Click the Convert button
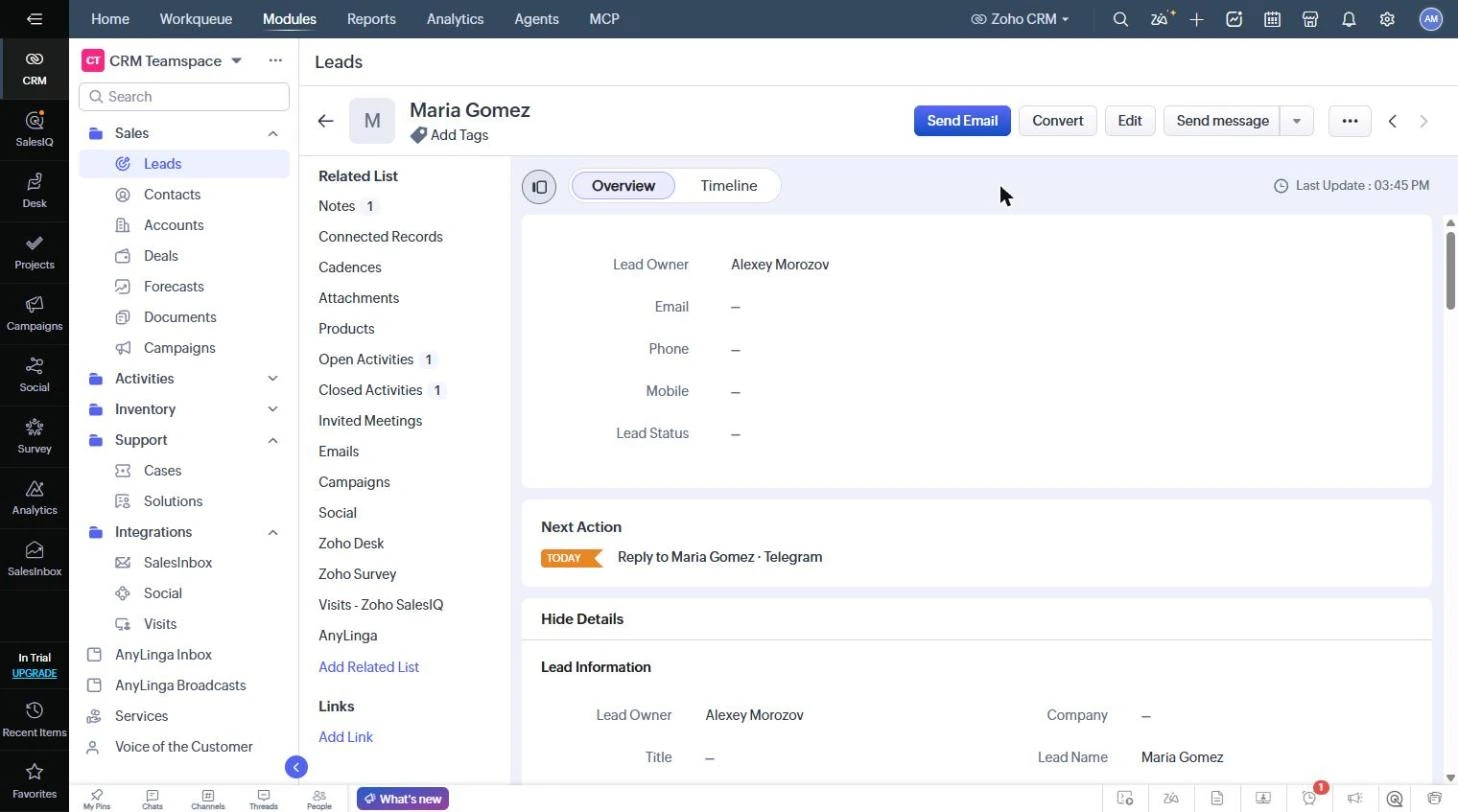 click(1057, 121)
